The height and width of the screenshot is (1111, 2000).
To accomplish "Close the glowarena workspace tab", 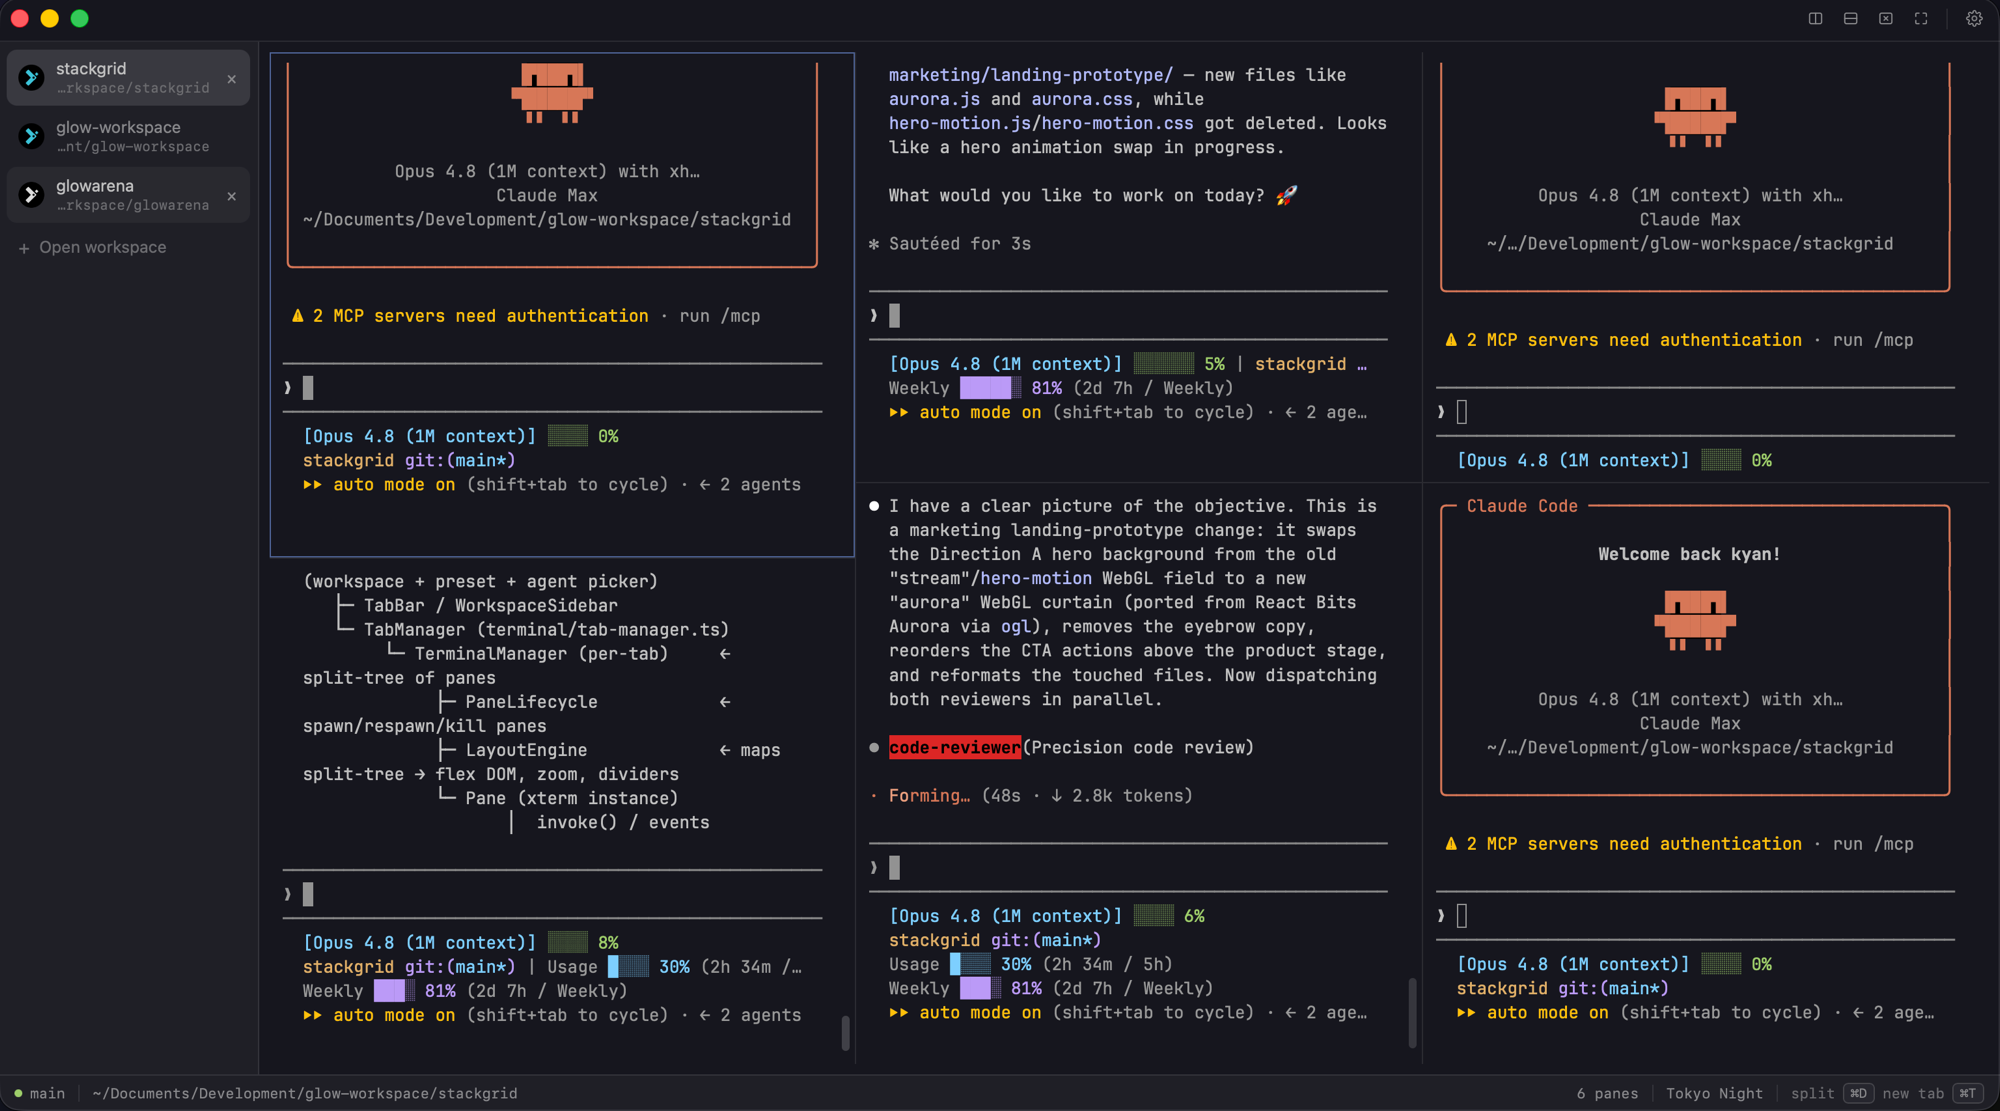I will (x=232, y=196).
